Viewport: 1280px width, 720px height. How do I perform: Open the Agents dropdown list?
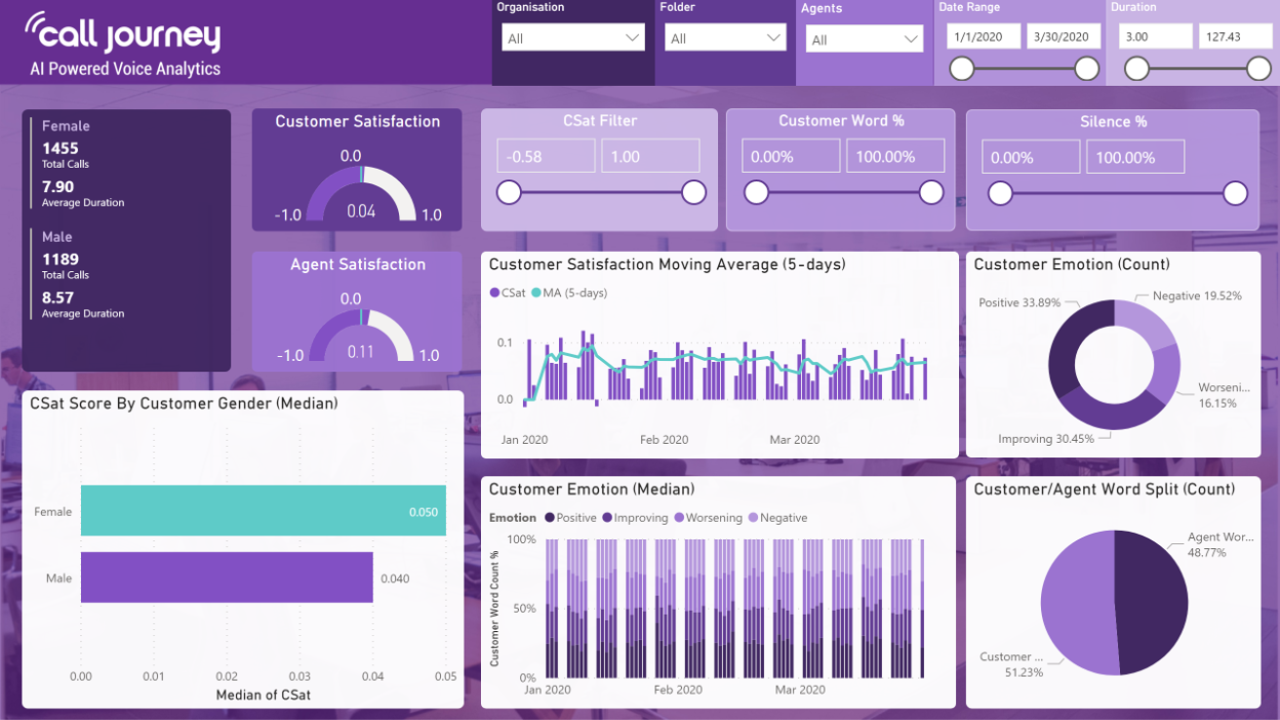[864, 39]
